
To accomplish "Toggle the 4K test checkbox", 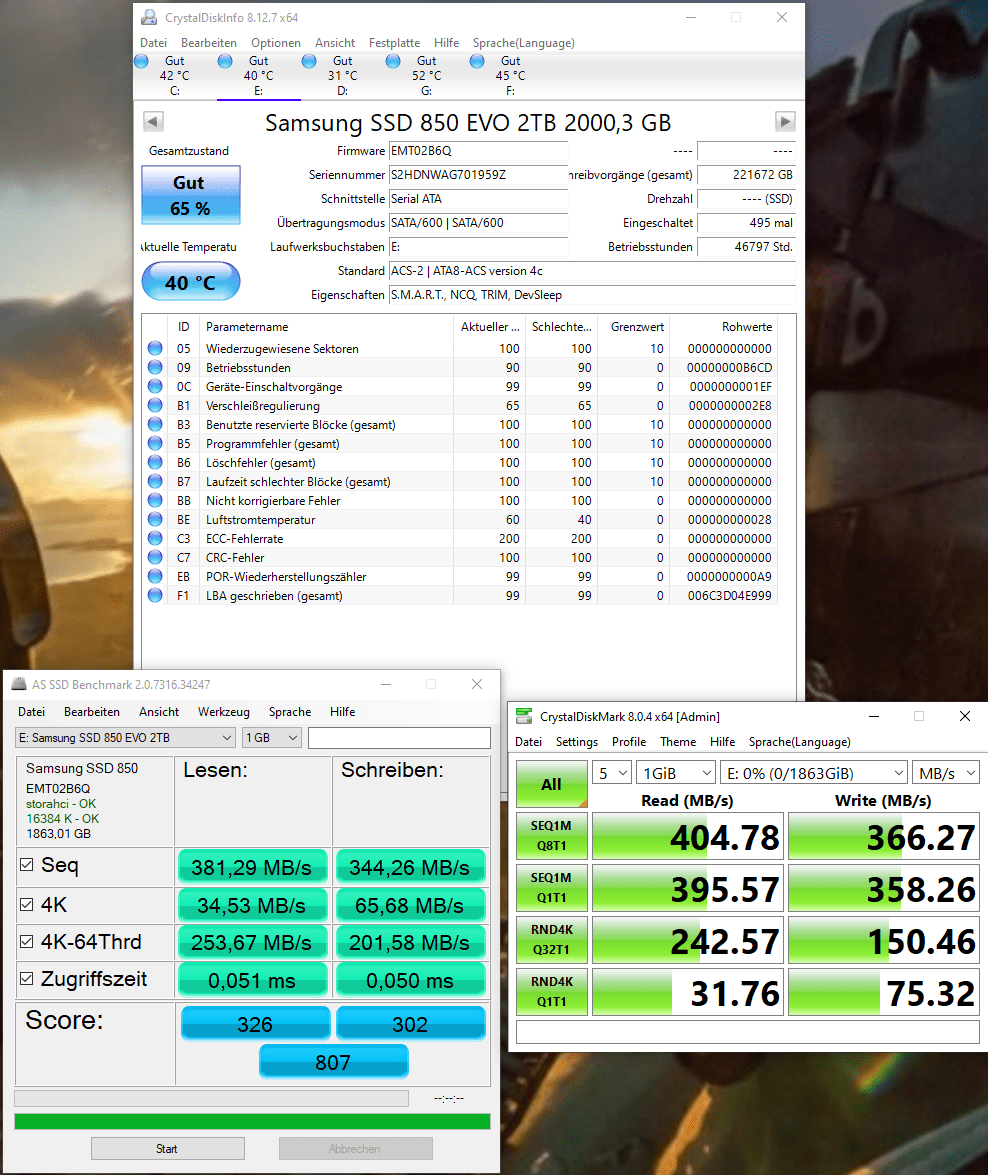I will tap(27, 904).
